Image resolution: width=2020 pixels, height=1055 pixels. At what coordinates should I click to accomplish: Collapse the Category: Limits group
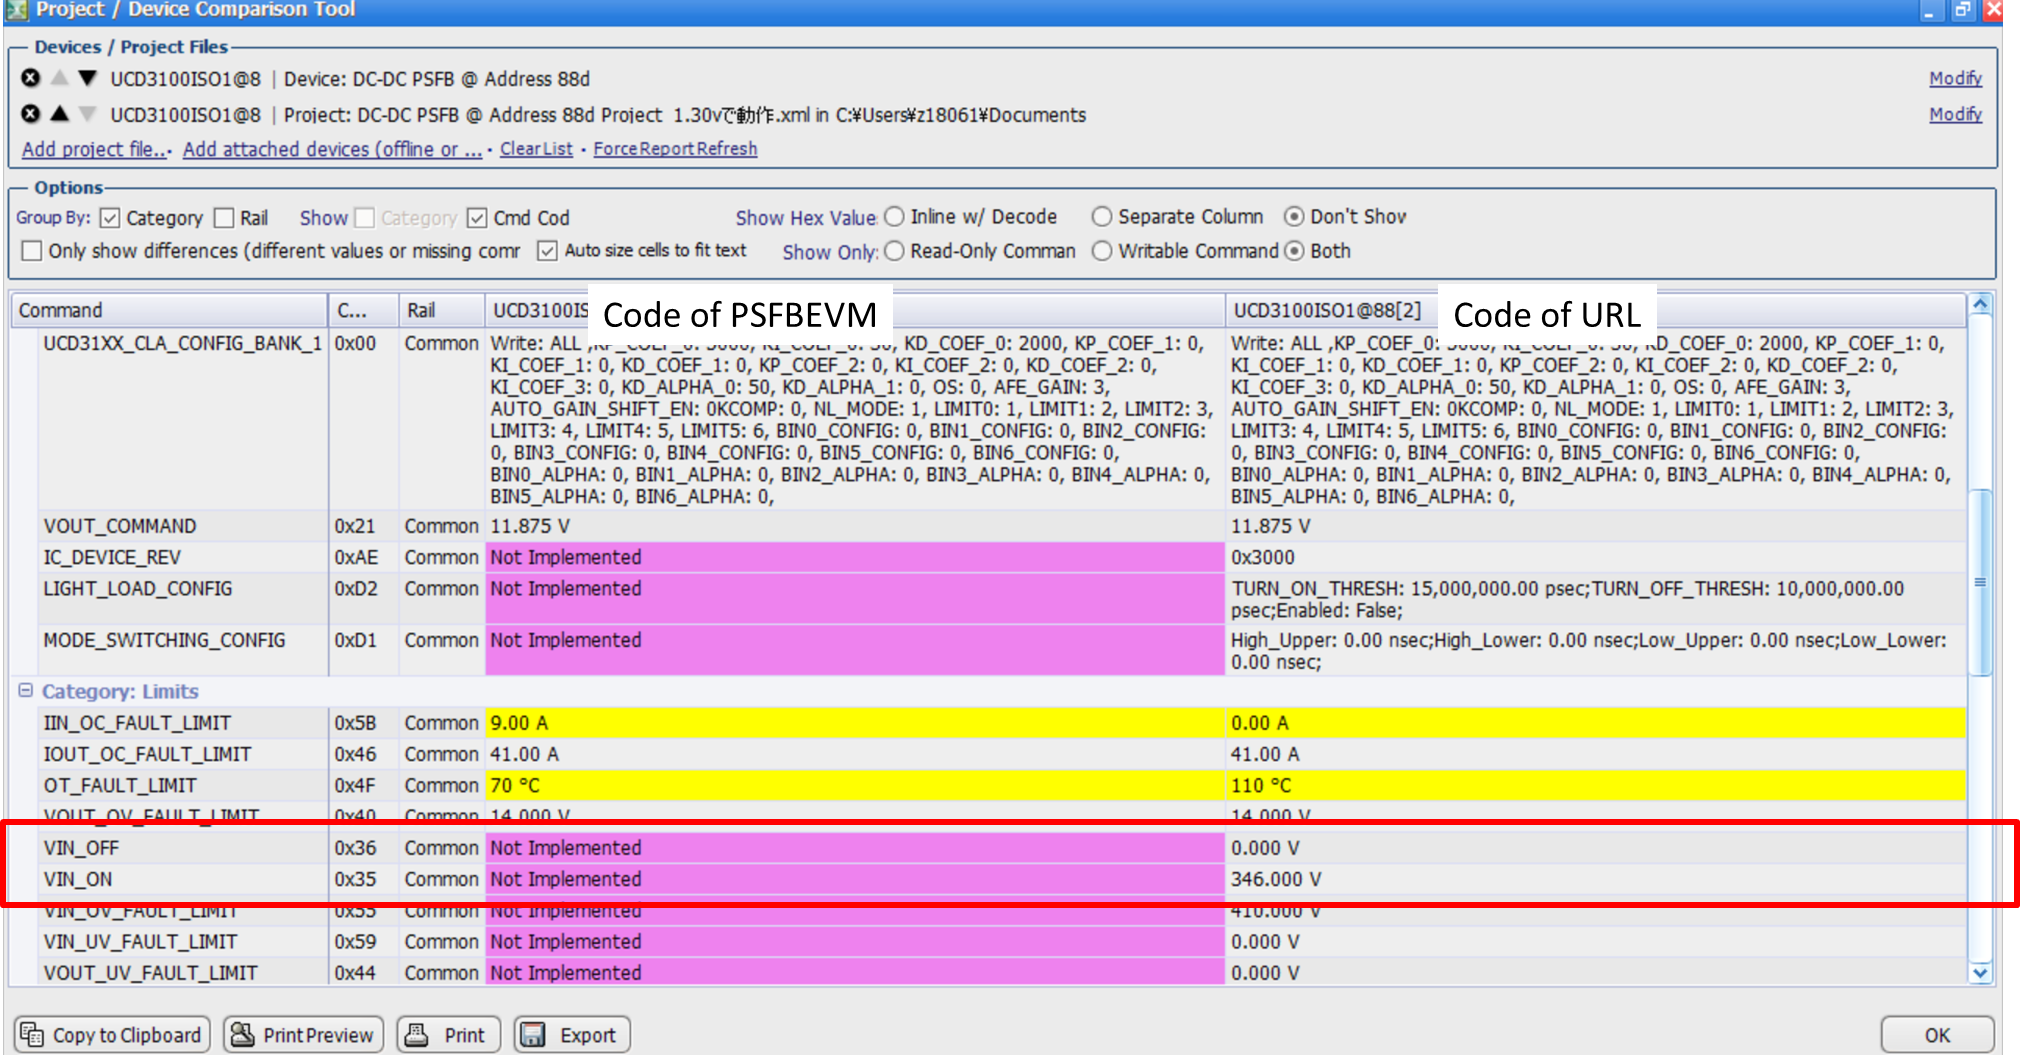[26, 691]
